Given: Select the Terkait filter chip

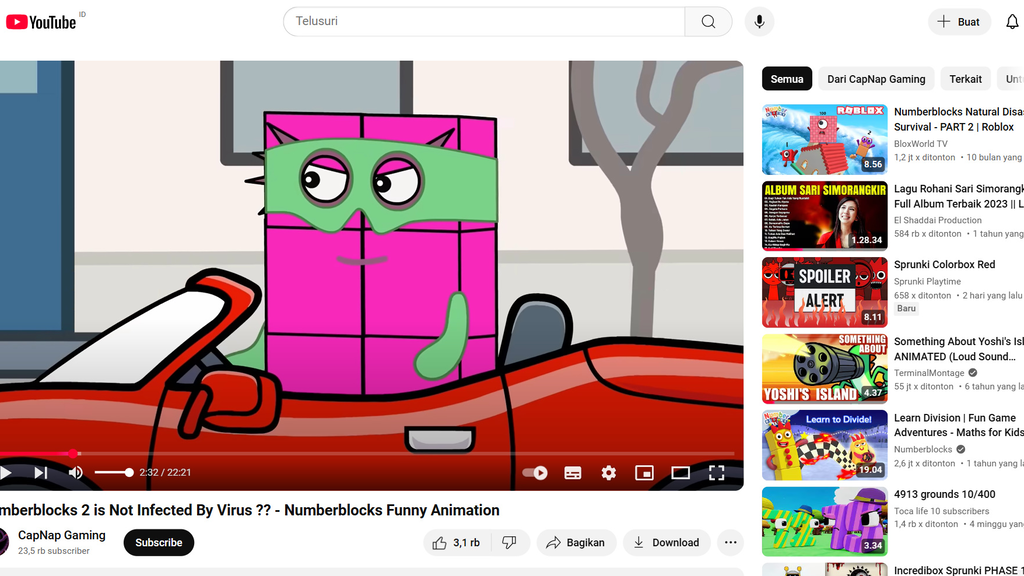Looking at the screenshot, I should (x=965, y=79).
